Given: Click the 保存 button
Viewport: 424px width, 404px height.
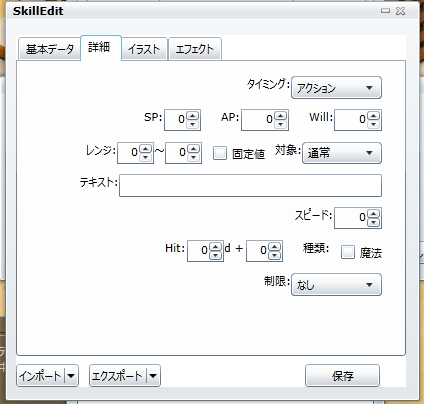Looking at the screenshot, I should (342, 376).
